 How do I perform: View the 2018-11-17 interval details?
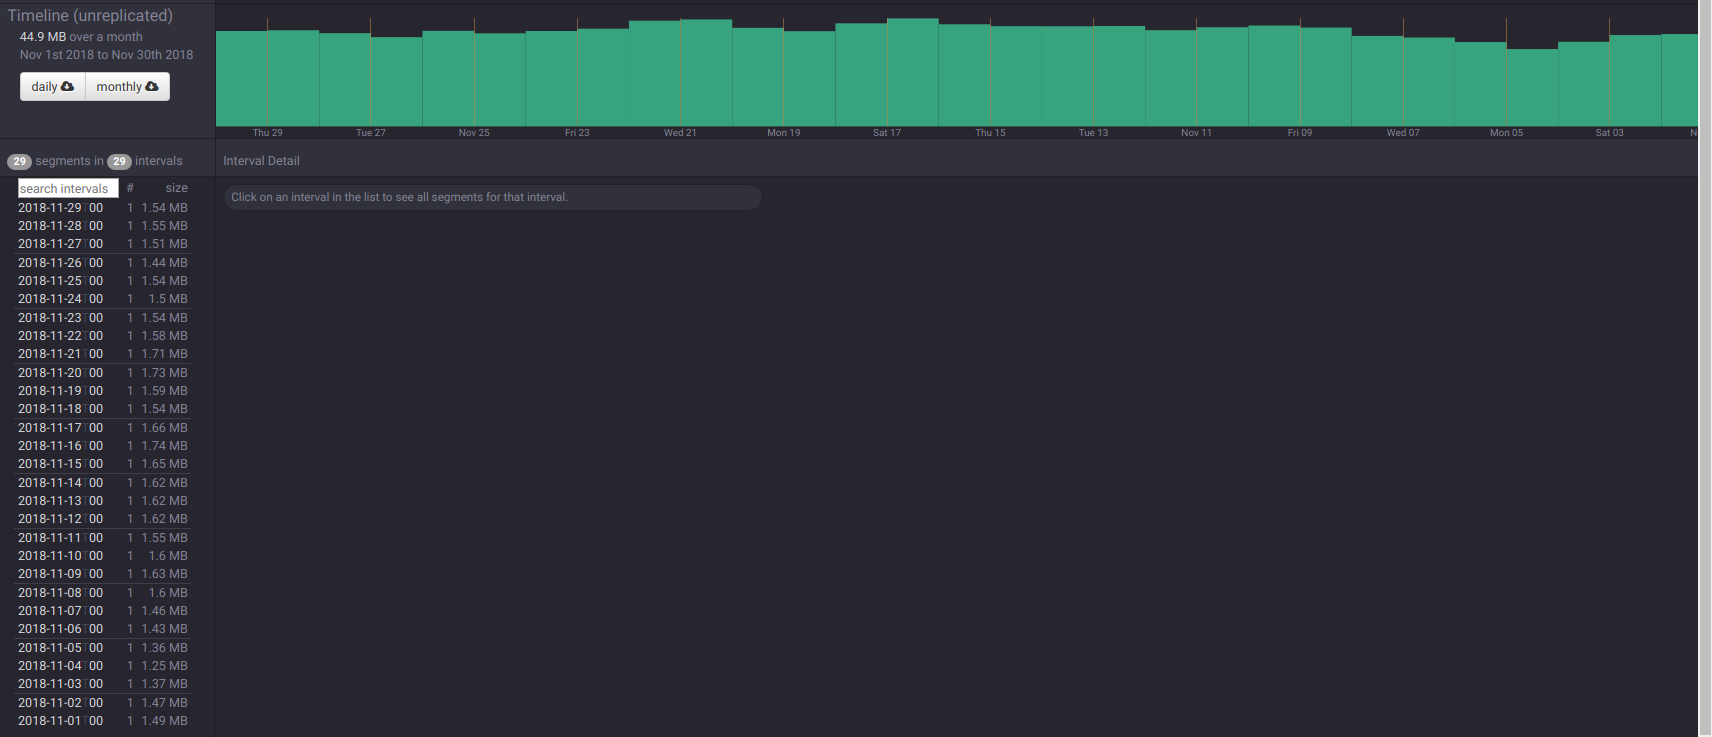tap(103, 428)
